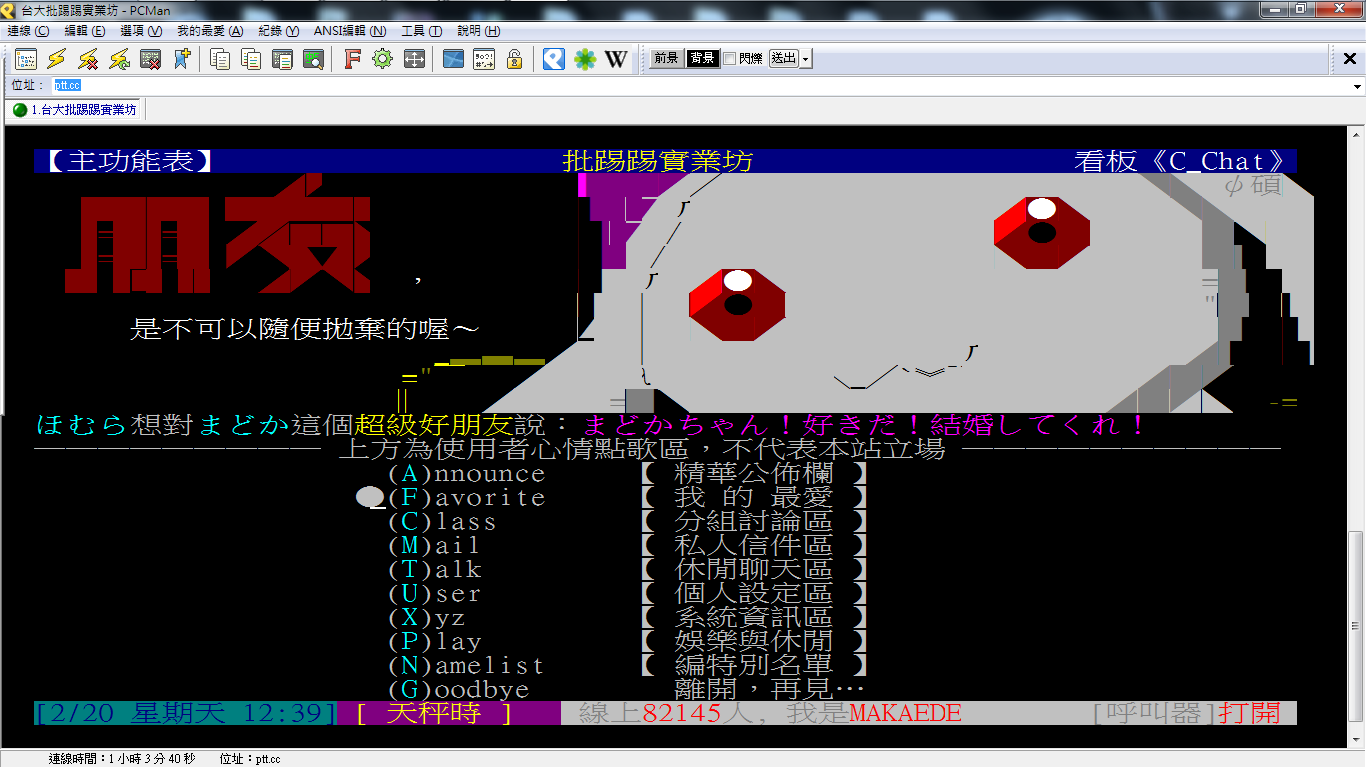Click the green flower toolbar icon
Screen dimensions: 1366x768
(x=585, y=59)
